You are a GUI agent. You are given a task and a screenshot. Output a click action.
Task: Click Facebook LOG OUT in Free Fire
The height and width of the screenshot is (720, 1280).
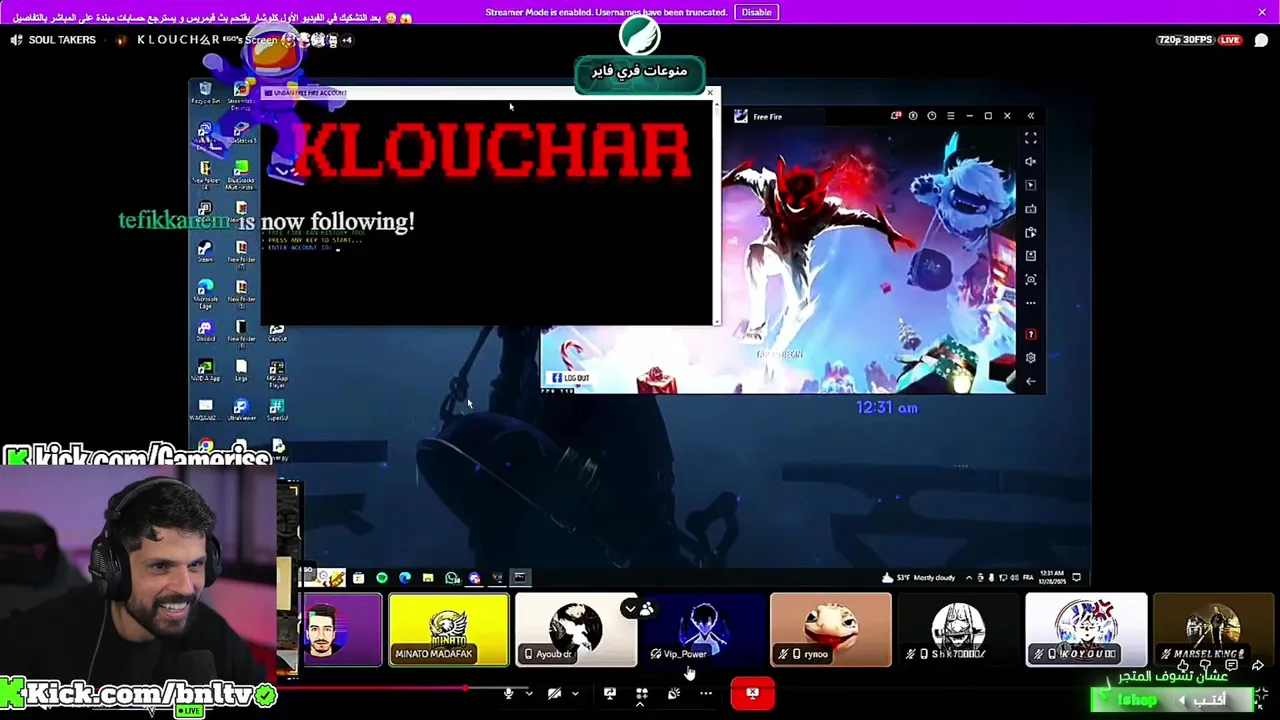click(569, 378)
